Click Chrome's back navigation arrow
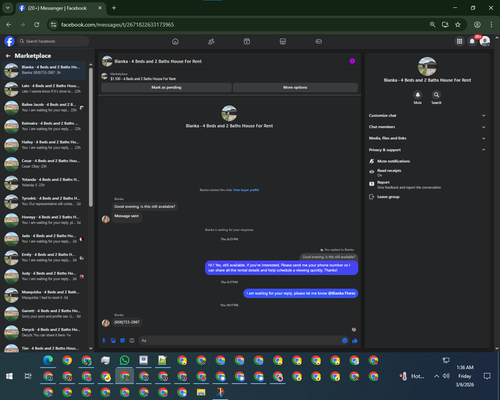The image size is (500, 400). (x=9, y=25)
